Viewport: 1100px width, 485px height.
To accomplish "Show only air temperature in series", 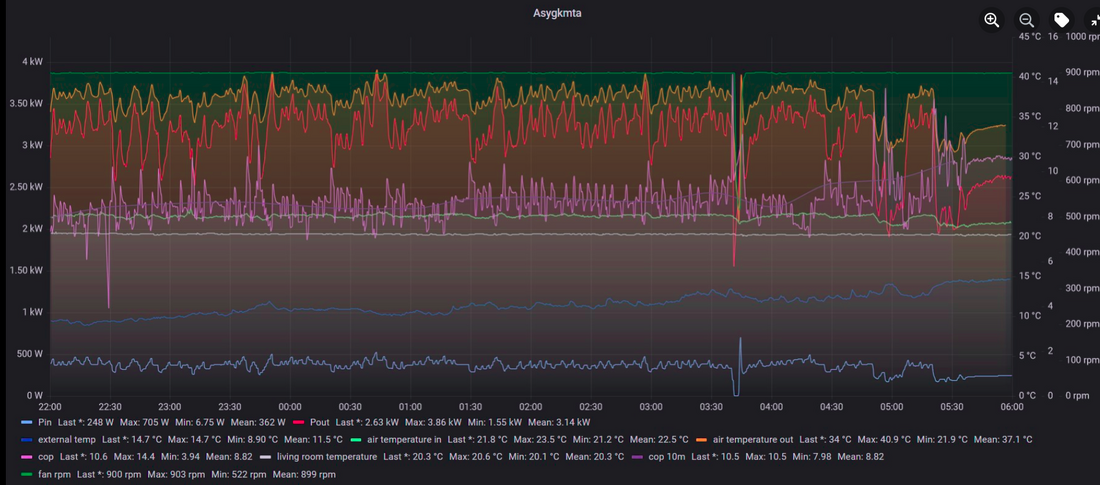I will pos(403,439).
